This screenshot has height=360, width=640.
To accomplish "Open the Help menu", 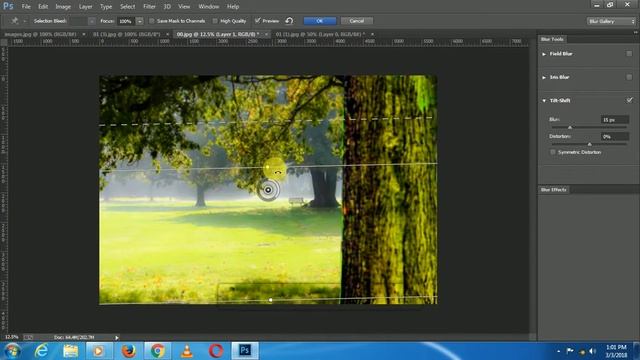I will (x=233, y=7).
